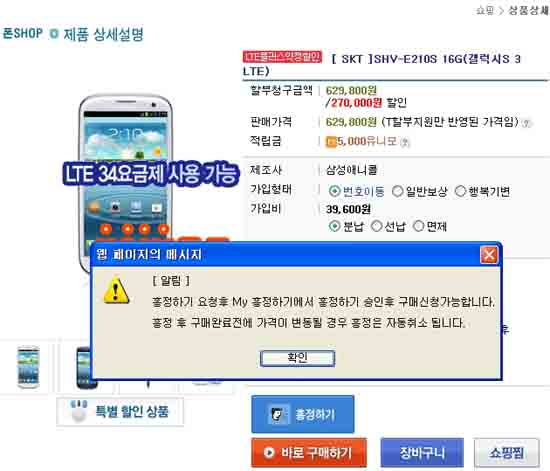Select the second dark phone thumbnail
Viewport: 550px width, 471px height.
[x=84, y=368]
